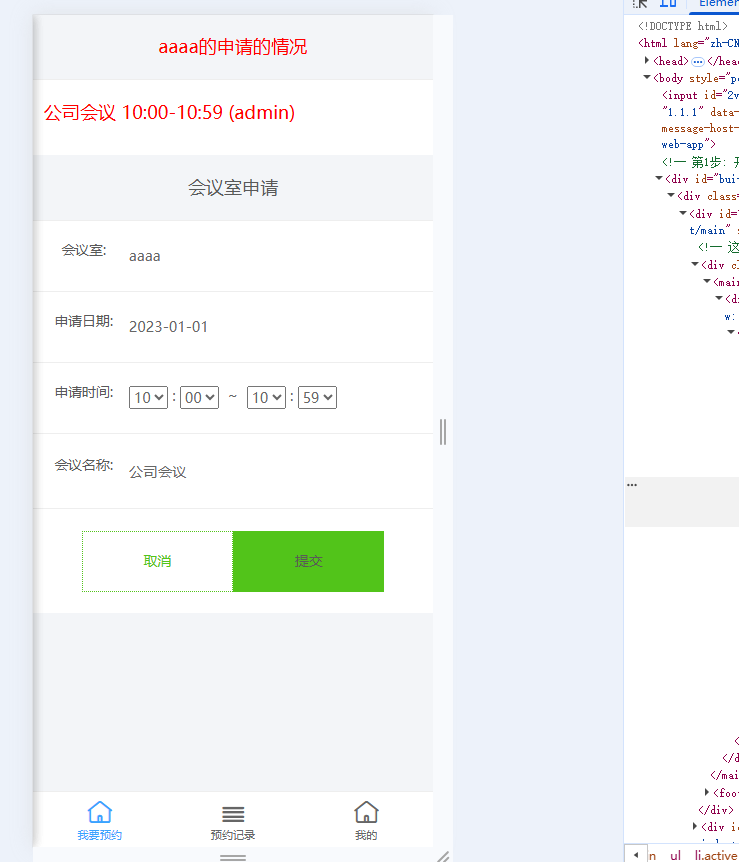
Task: Select the <!DOCTYPE html> line
Action: (682, 26)
